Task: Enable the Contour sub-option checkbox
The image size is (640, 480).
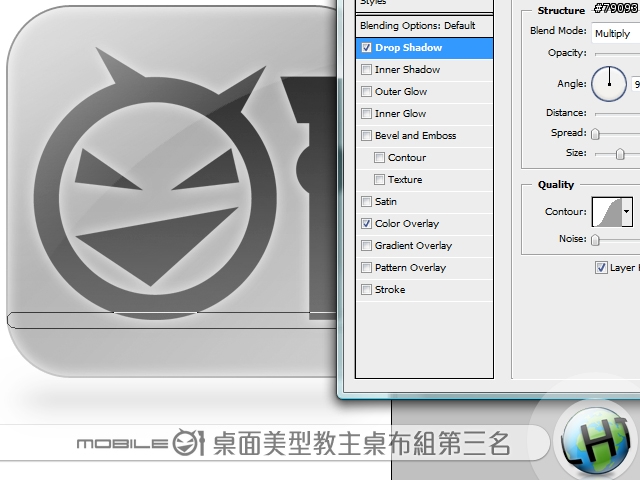Action: (x=379, y=158)
